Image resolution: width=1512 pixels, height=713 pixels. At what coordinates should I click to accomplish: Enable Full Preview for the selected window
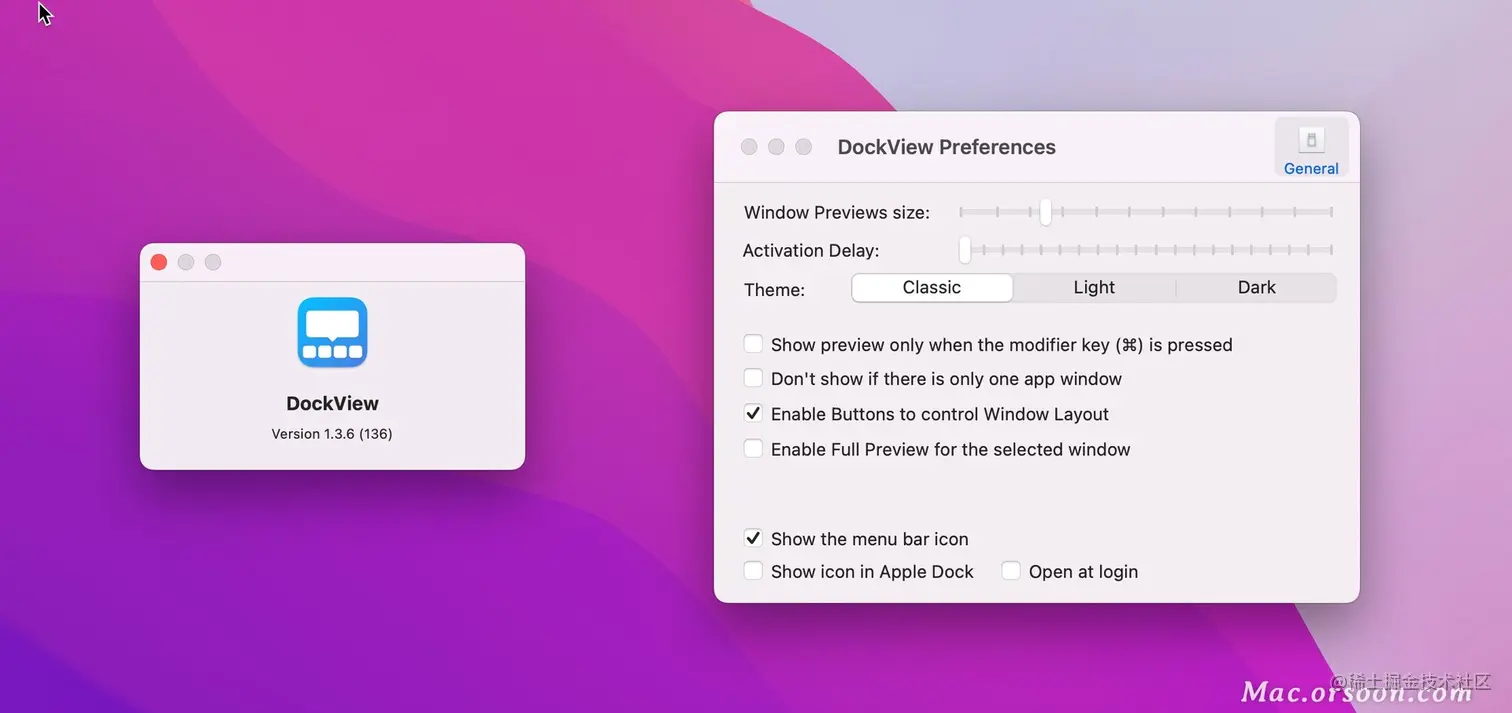pyautogui.click(x=753, y=449)
